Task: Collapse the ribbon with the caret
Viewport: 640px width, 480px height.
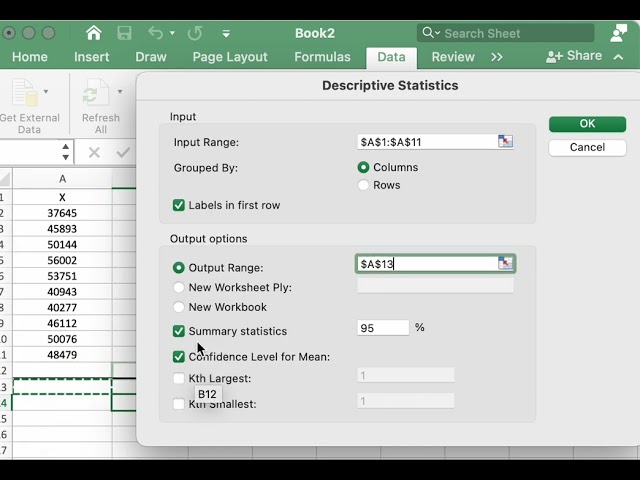Action: pyautogui.click(x=618, y=57)
